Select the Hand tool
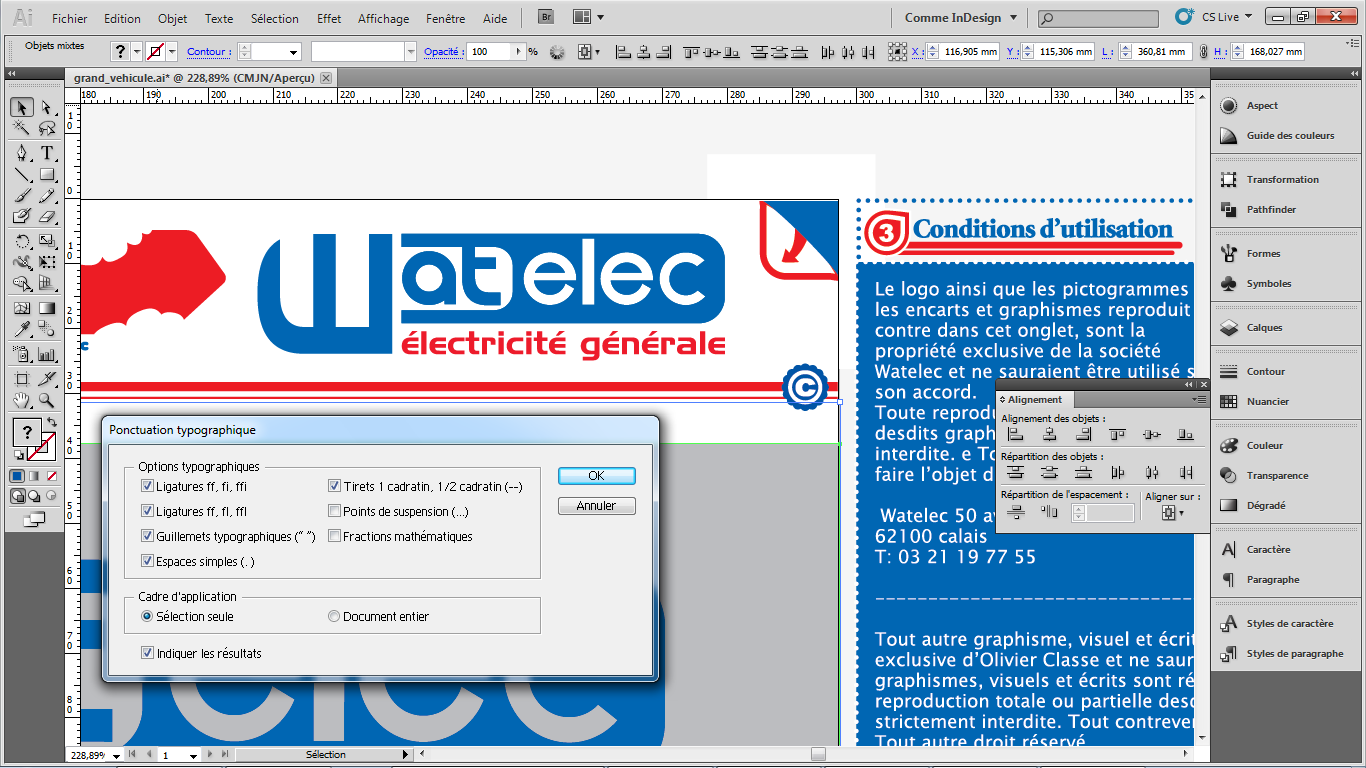1366x768 pixels. click(x=21, y=400)
